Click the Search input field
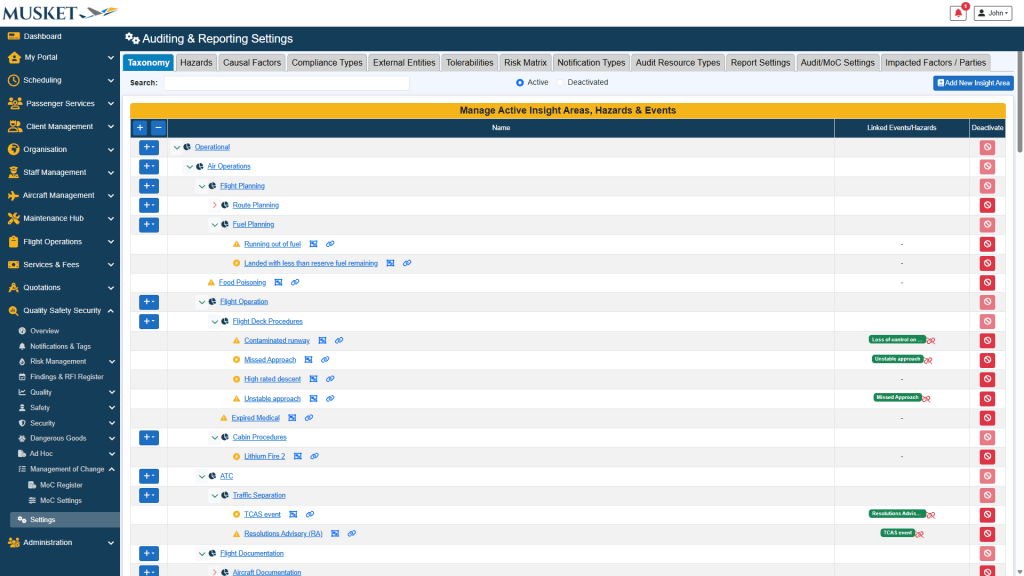 coord(286,83)
